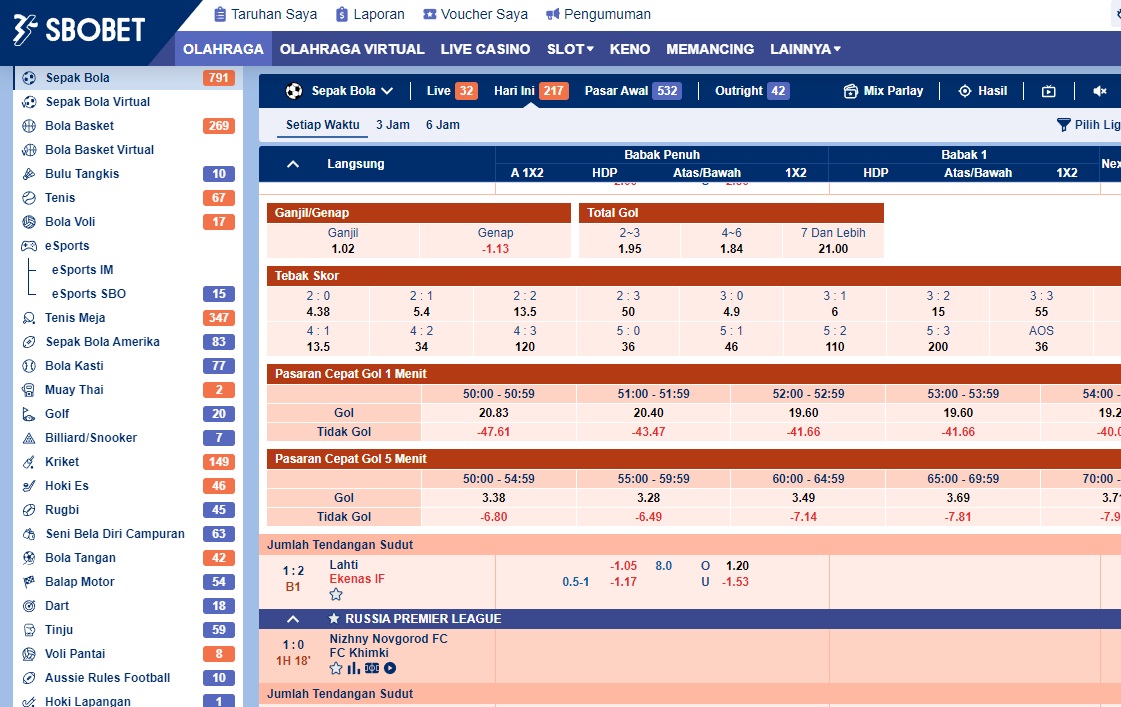Screen dimensions: 1121x707
Task: Show Hari Ini matches
Action: coord(530,91)
